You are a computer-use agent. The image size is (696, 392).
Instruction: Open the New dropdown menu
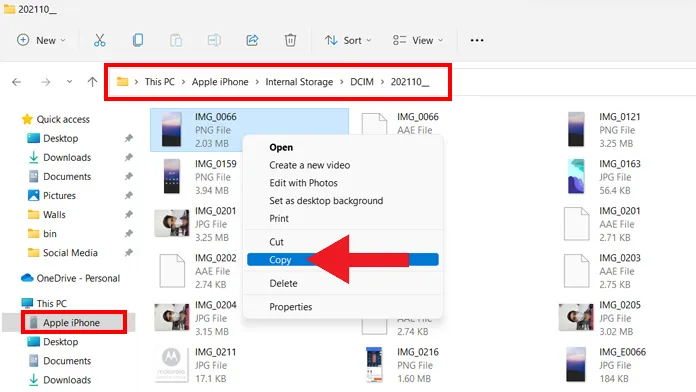coord(41,40)
